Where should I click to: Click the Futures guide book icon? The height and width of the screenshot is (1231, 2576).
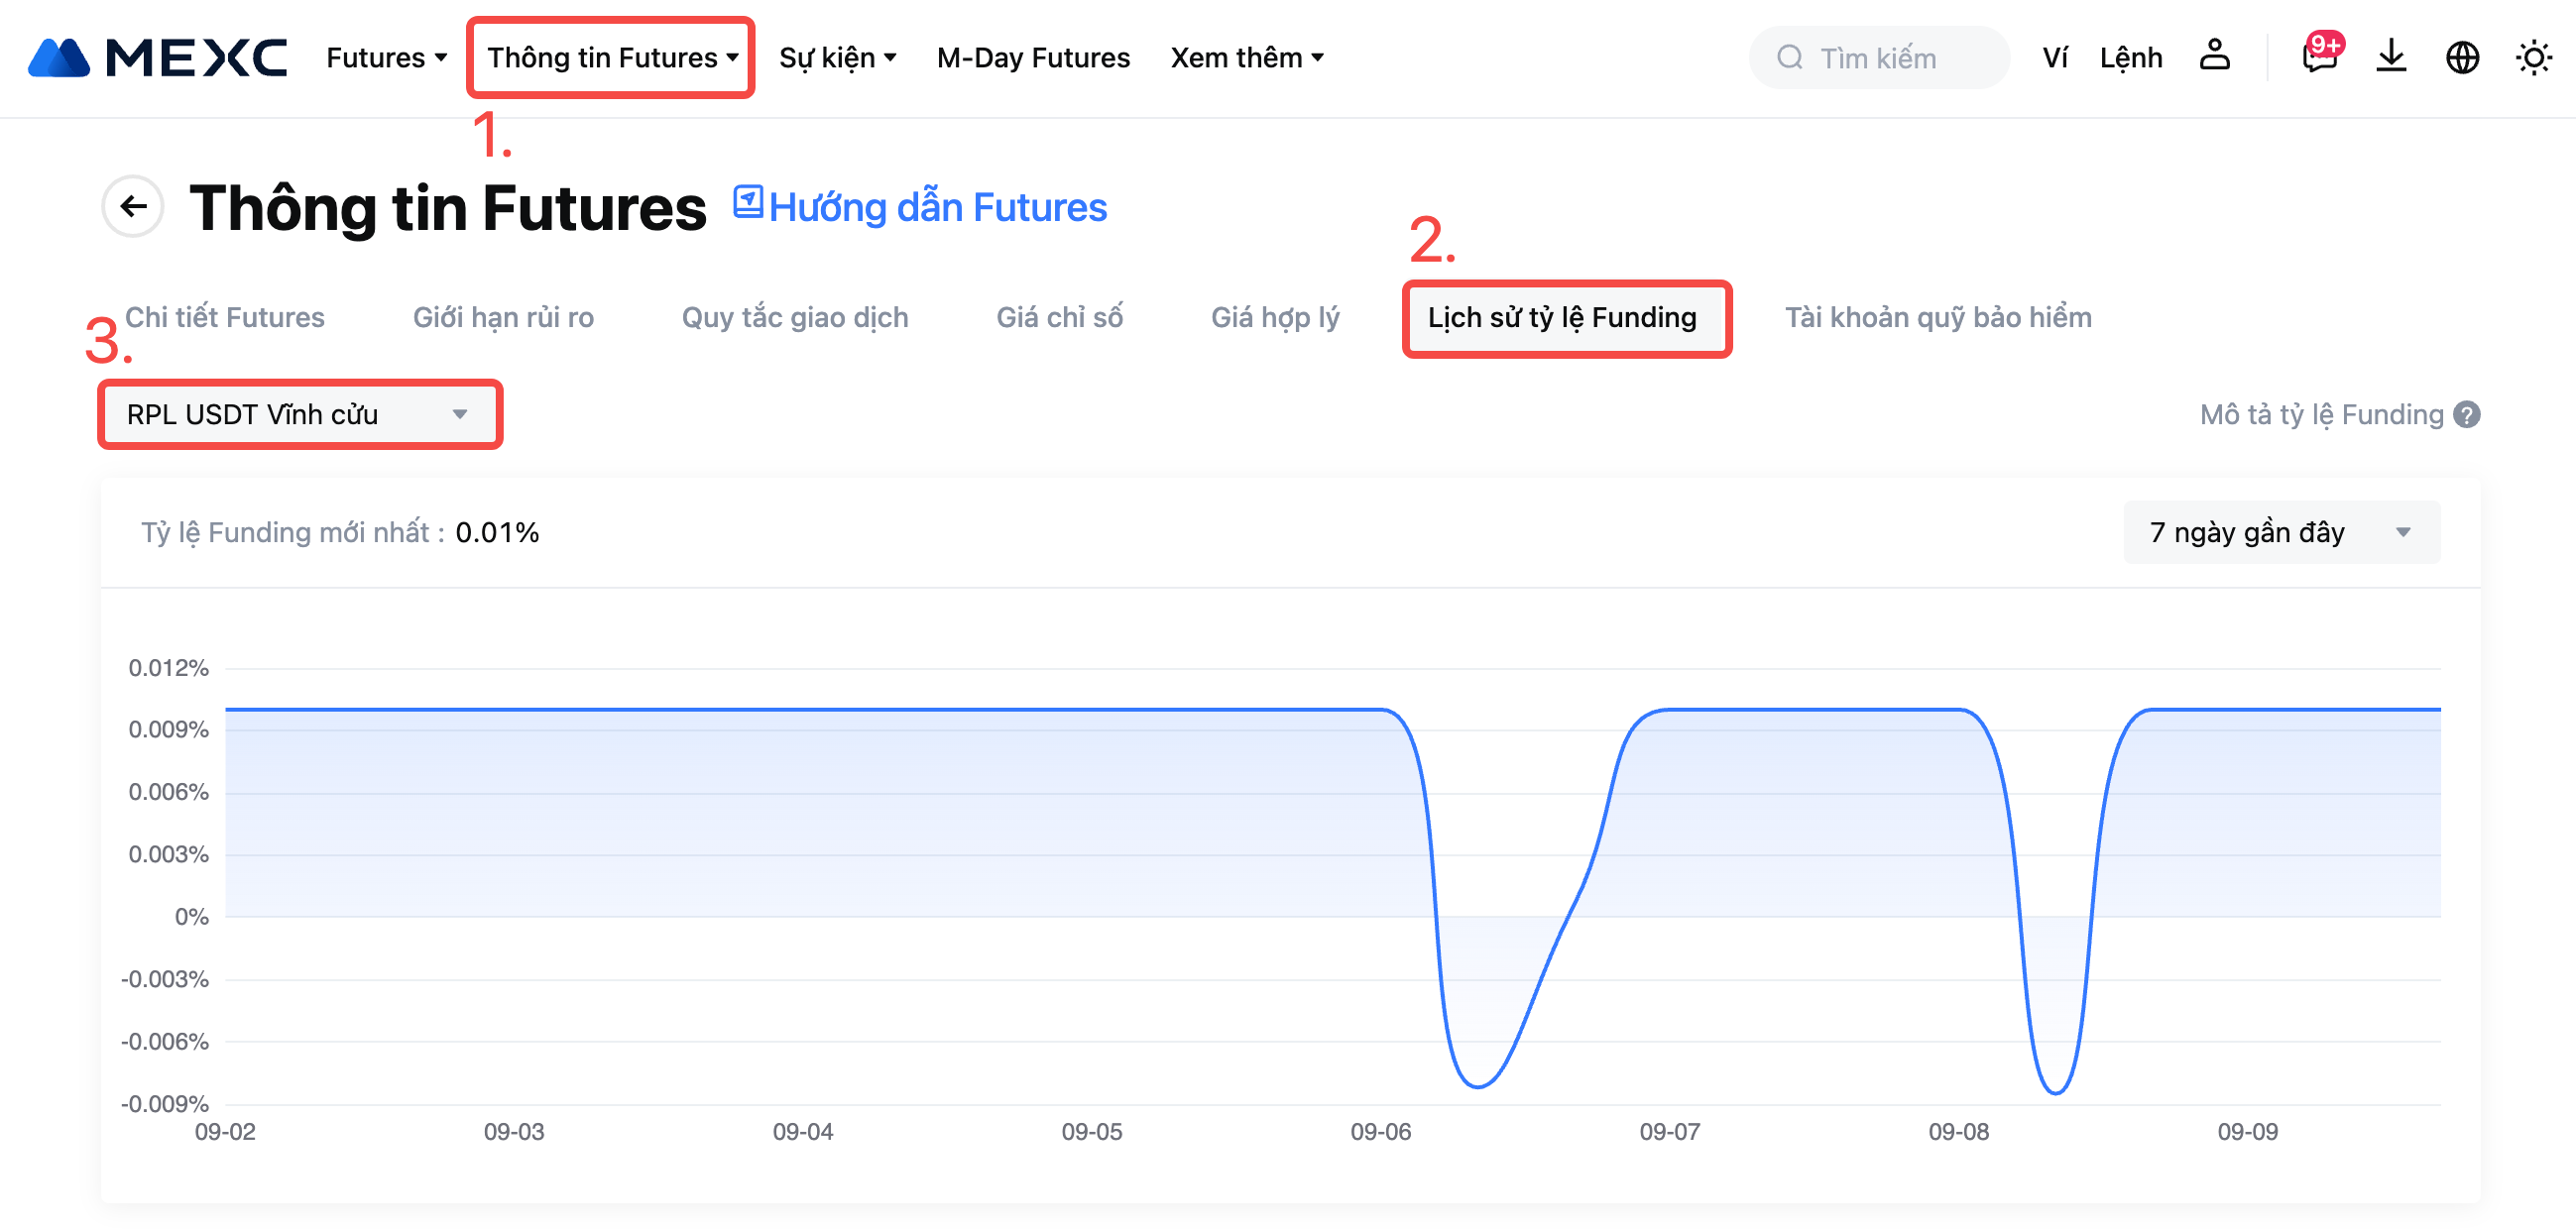click(748, 202)
